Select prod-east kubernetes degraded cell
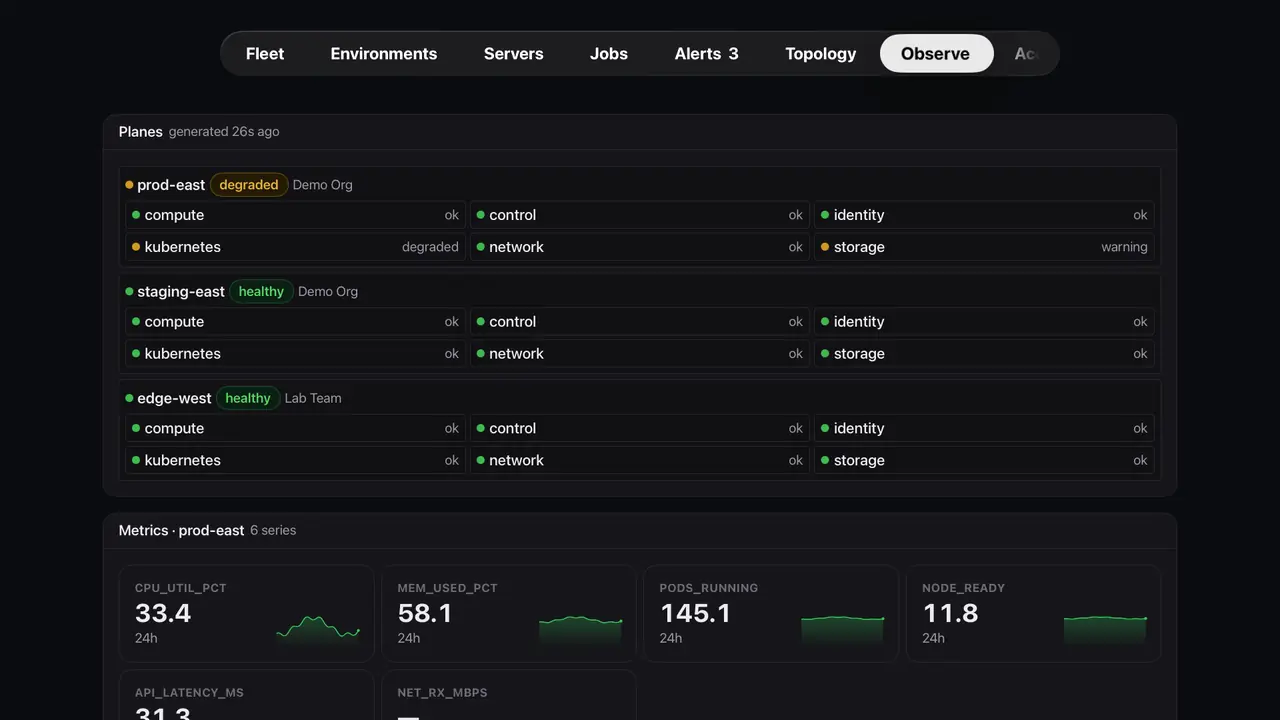Screen dimensions: 1280x720 click(x=295, y=247)
